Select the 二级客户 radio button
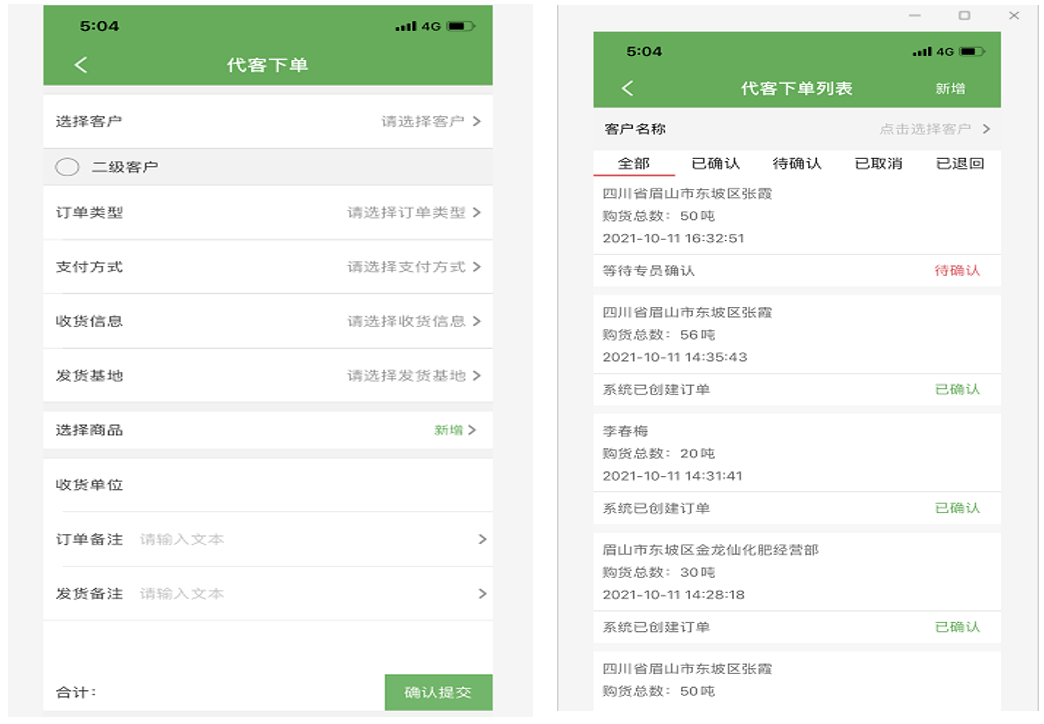The image size is (1044, 724). 67,167
